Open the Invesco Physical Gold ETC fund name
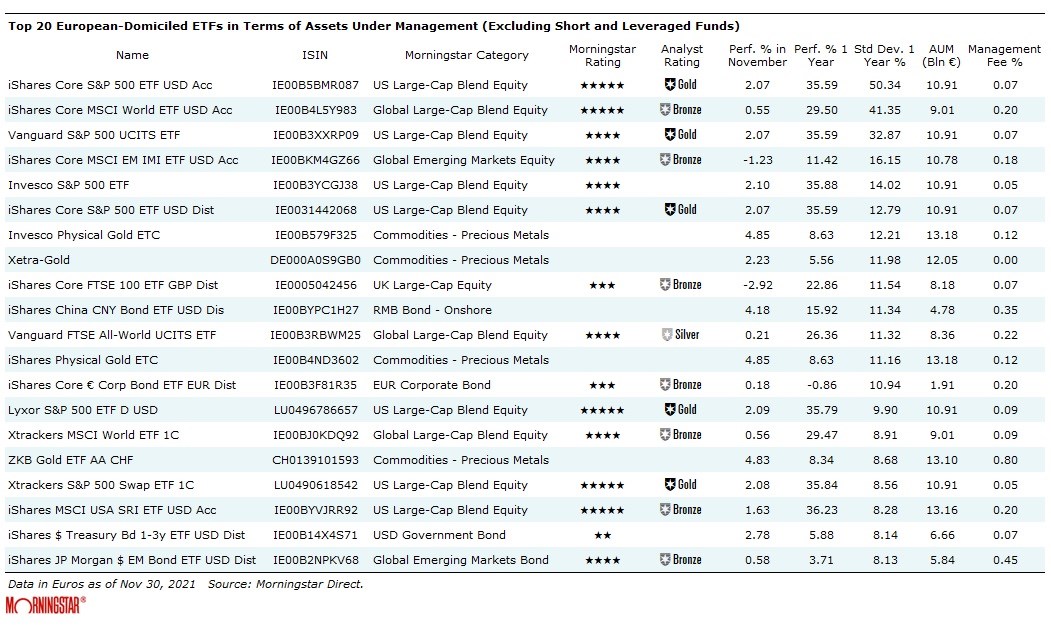Viewport: 1051px width, 625px height. (x=83, y=235)
